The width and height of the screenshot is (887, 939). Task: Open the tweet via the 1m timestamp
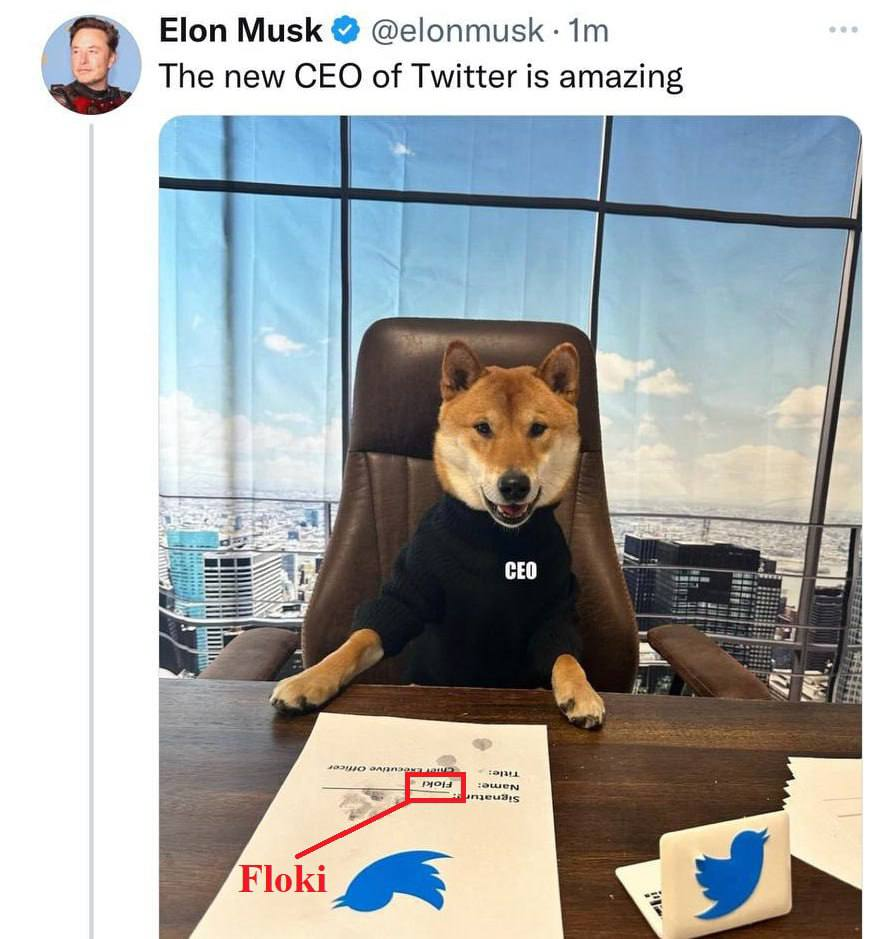click(x=588, y=32)
